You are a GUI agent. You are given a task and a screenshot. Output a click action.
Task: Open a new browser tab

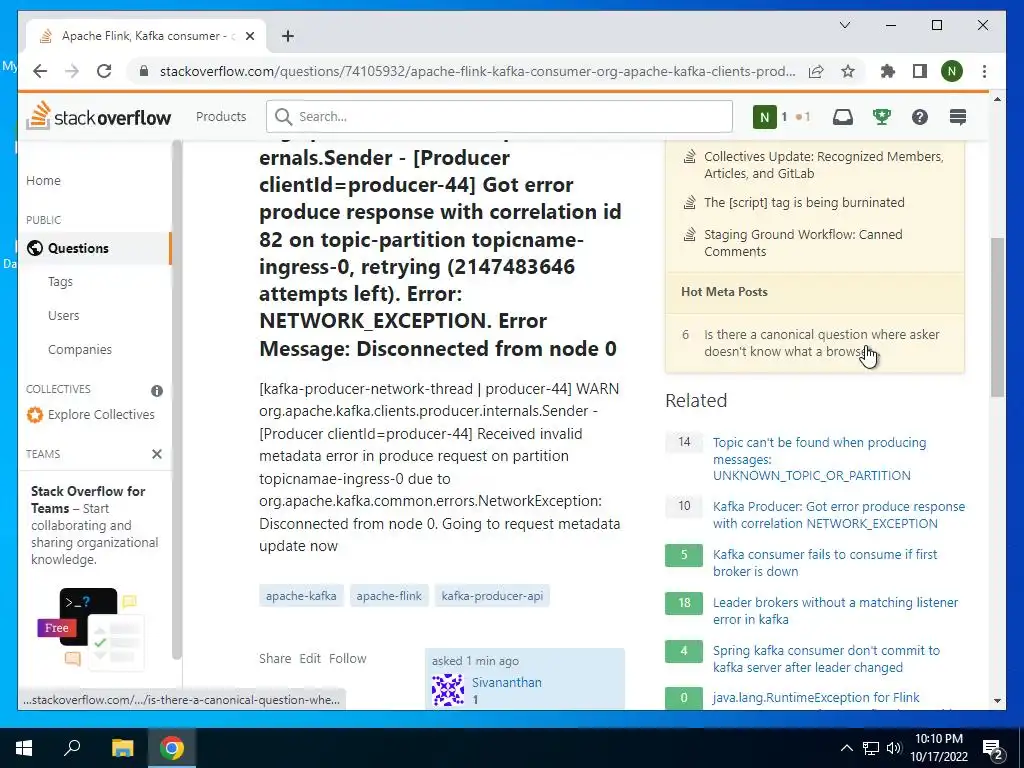(288, 36)
